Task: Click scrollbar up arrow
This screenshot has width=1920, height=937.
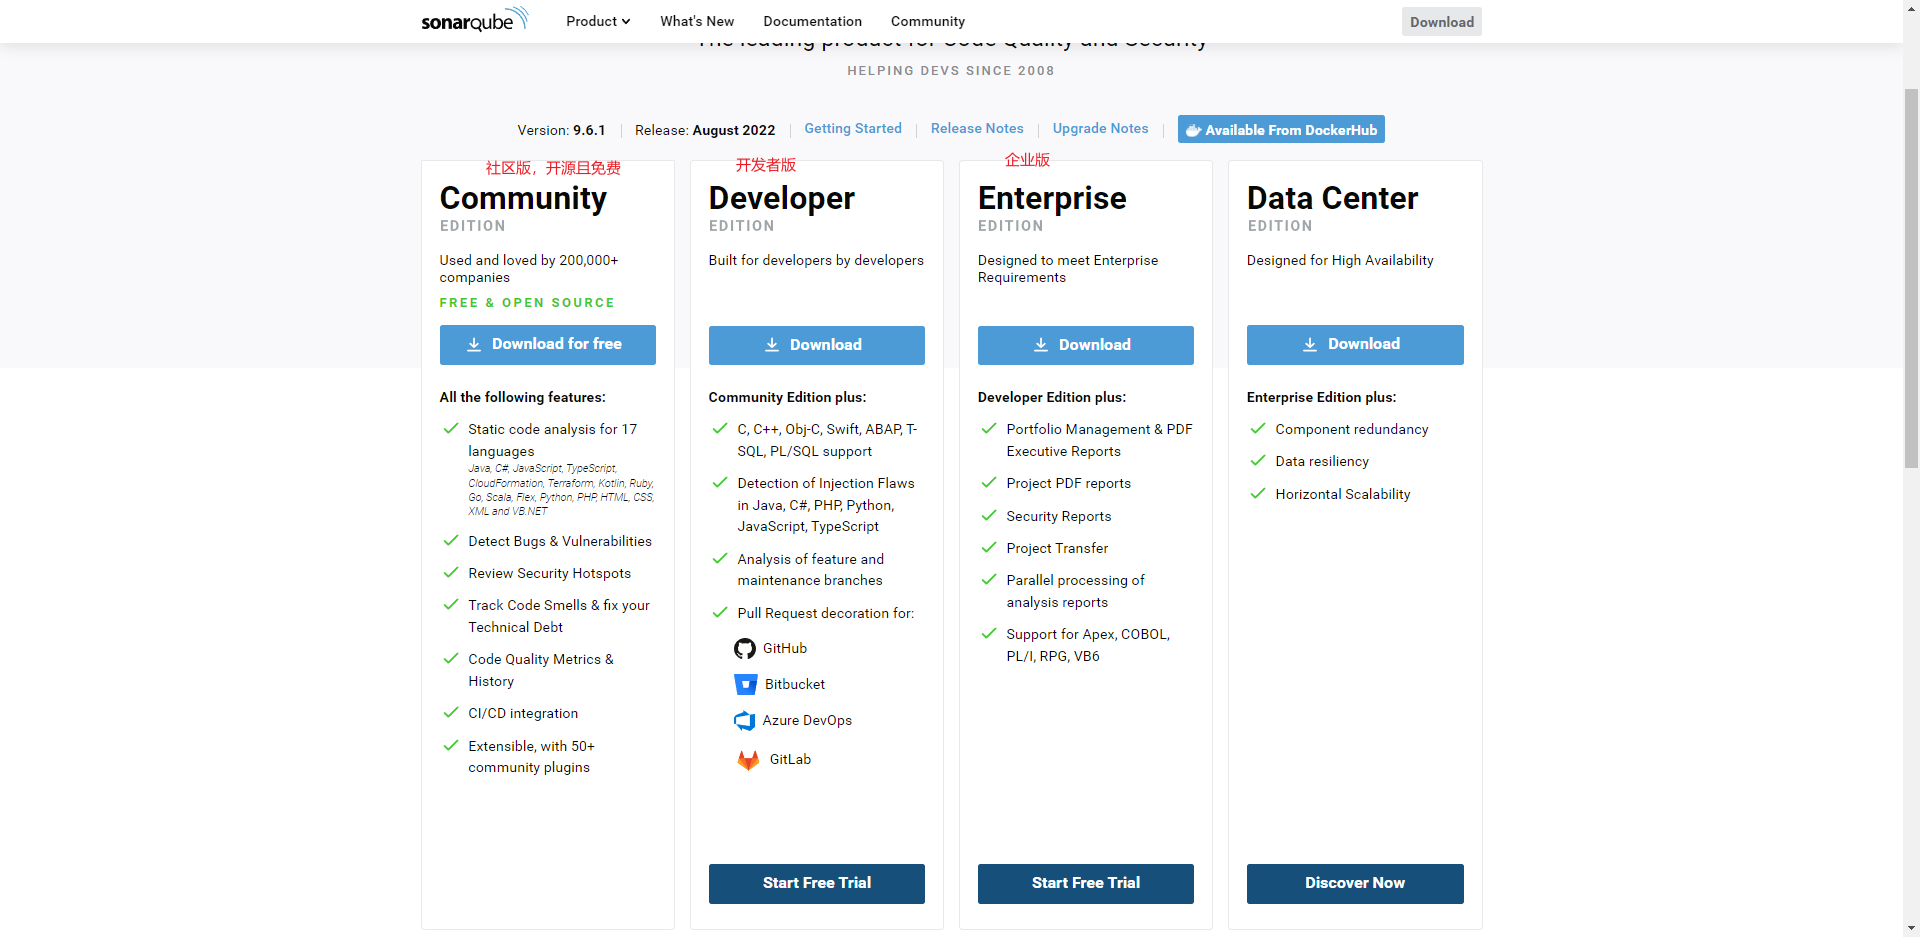Action: 1911,8
